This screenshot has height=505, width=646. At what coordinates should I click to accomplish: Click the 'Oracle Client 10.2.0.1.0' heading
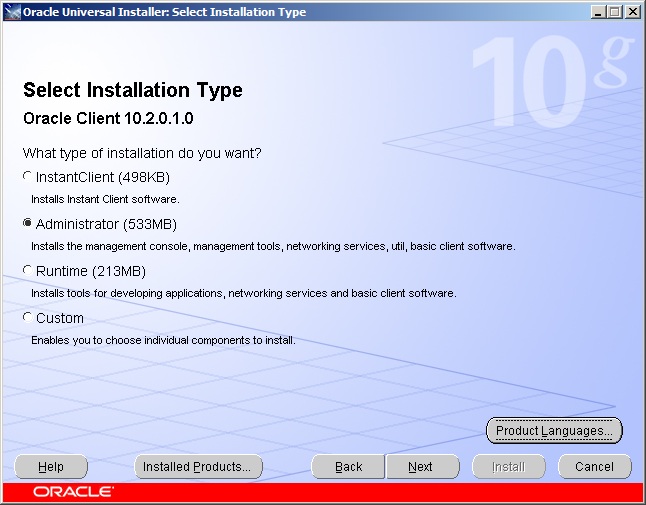[x=108, y=119]
